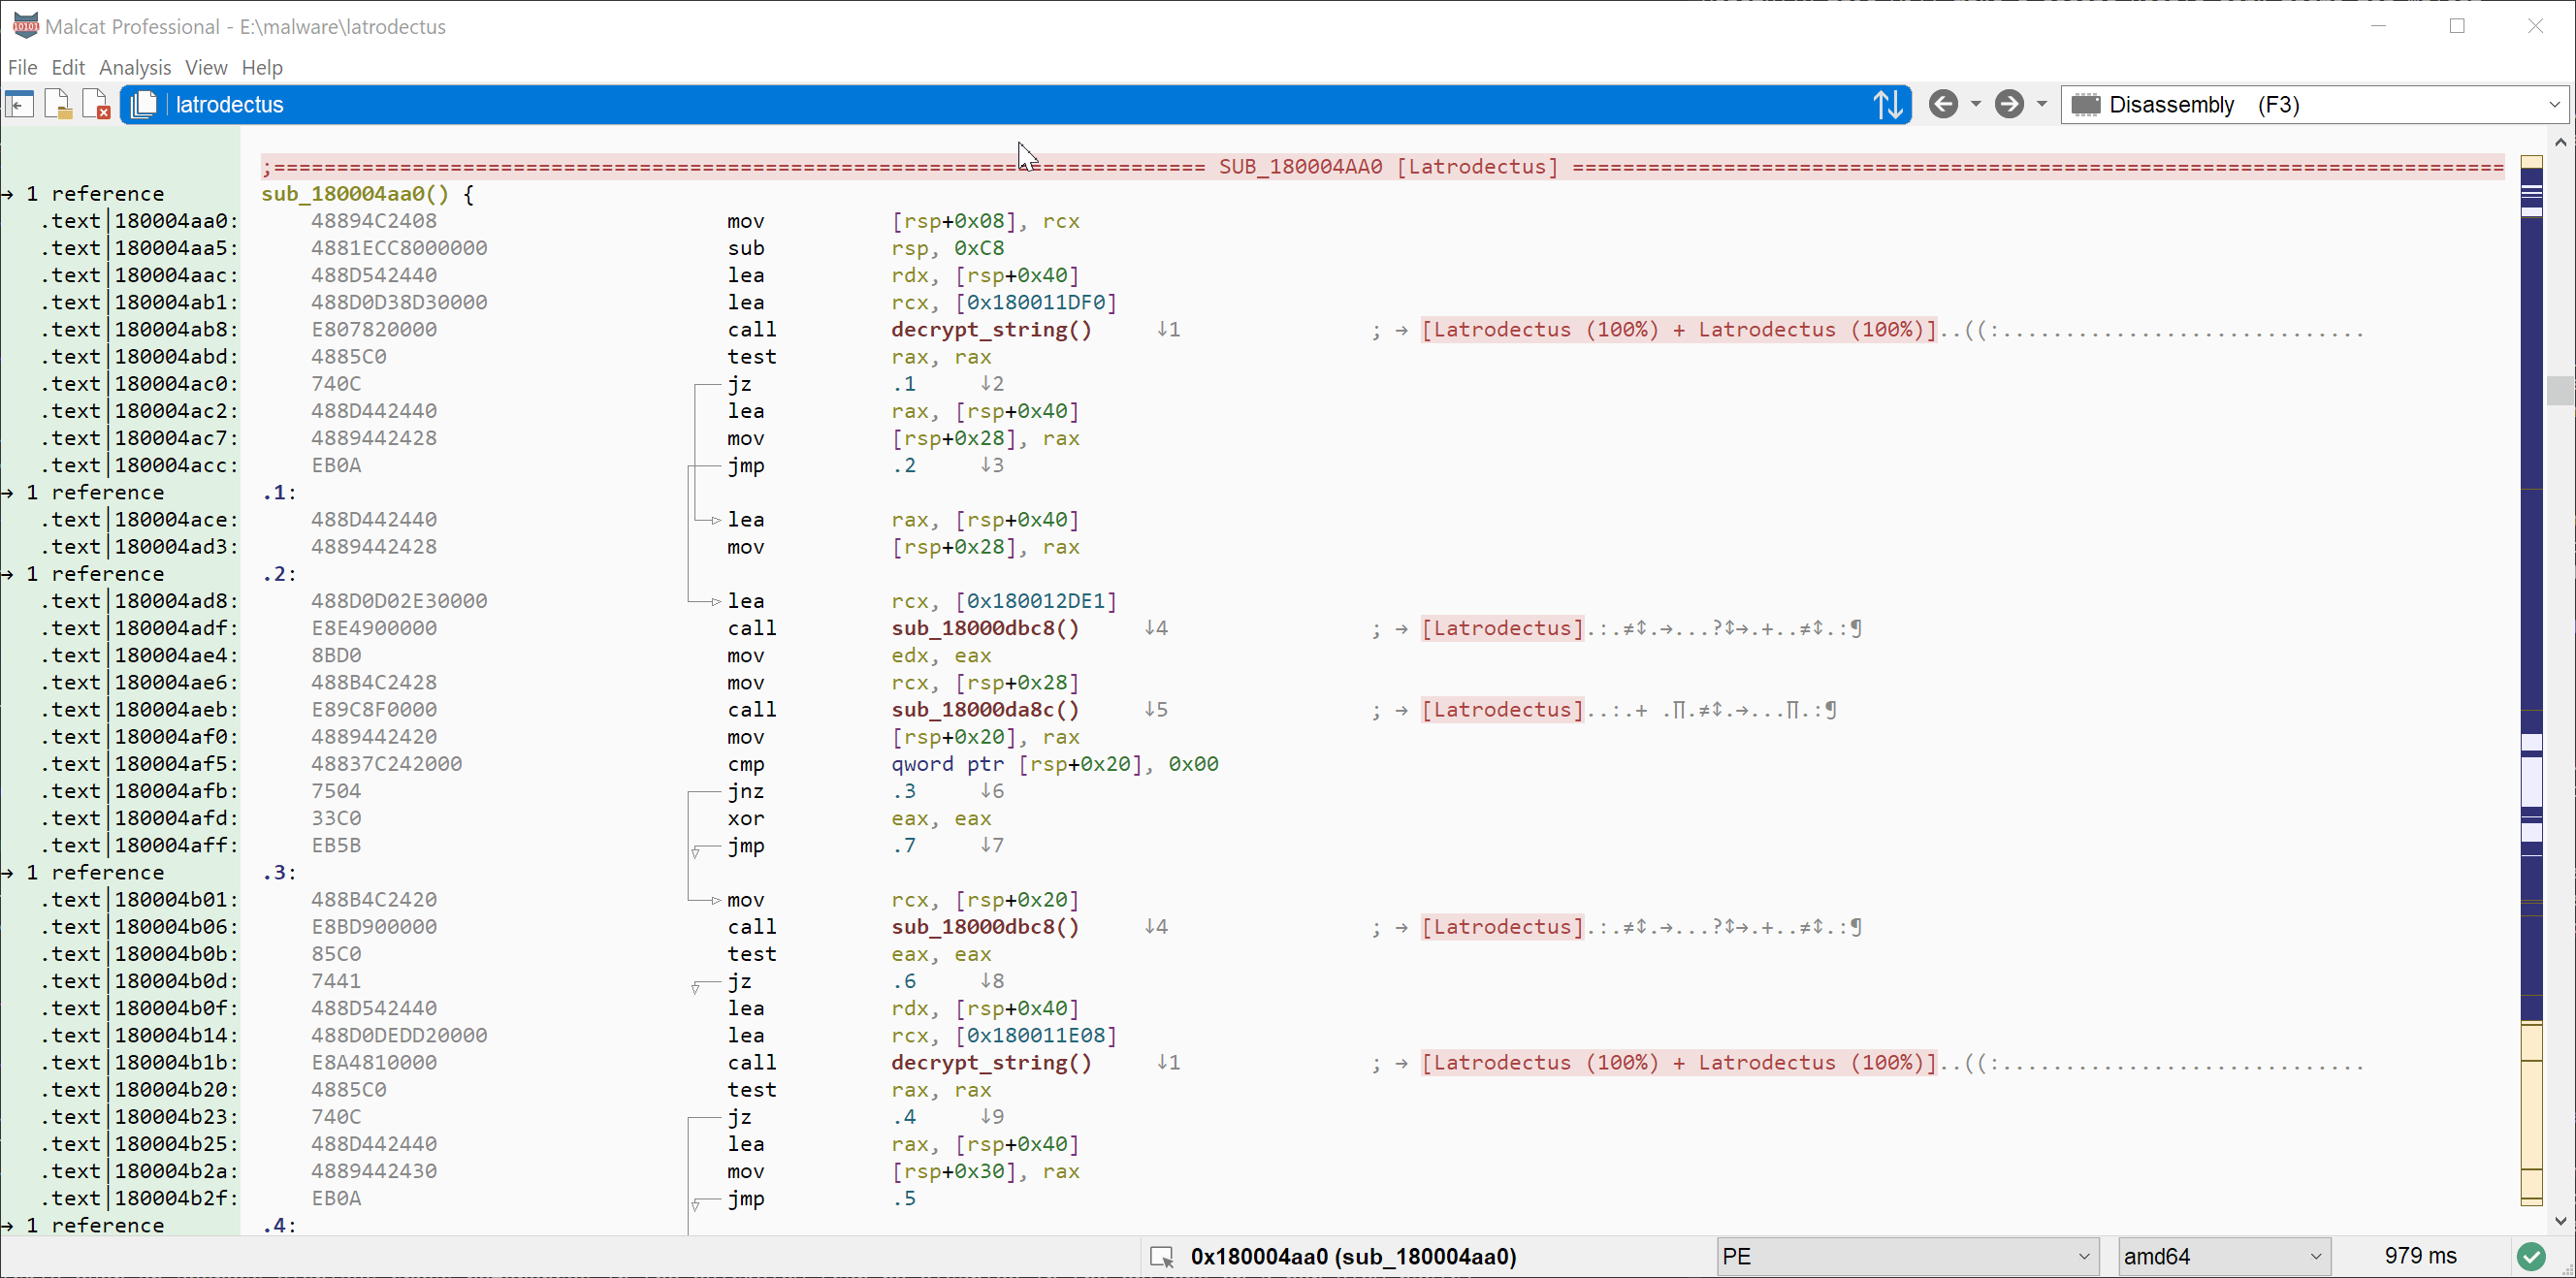This screenshot has width=2576, height=1278.
Task: Follow the sub_18000da8c() call link
Action: (985, 710)
